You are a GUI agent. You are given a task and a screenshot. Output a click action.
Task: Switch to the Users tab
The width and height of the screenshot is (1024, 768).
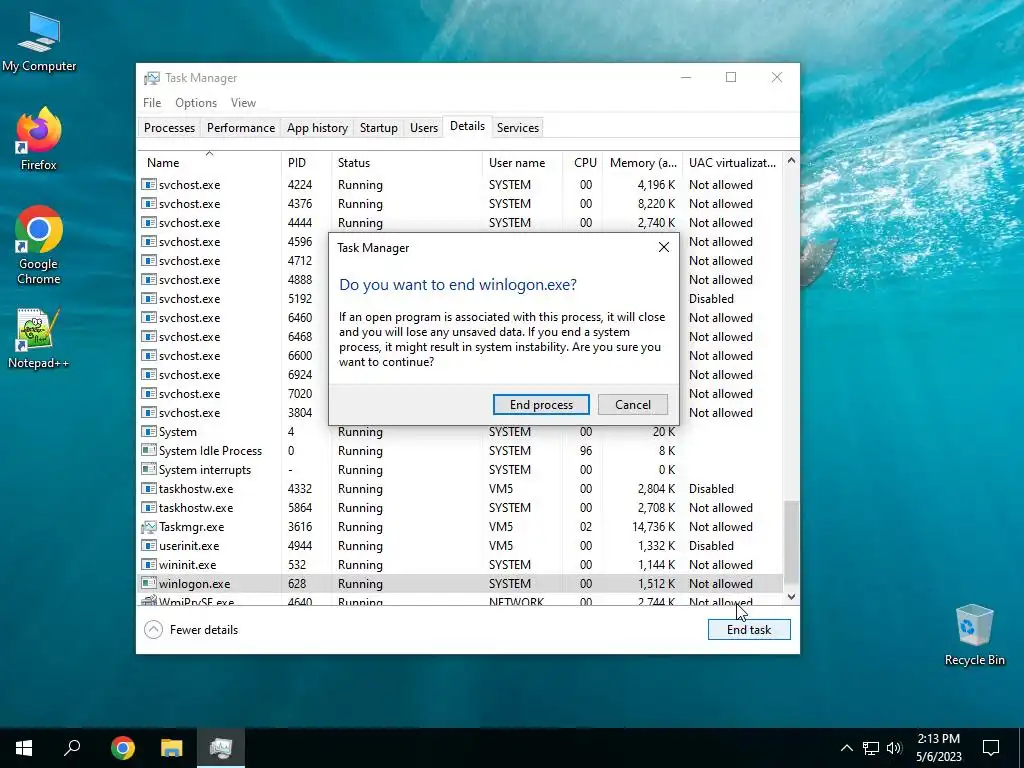pyautogui.click(x=424, y=128)
